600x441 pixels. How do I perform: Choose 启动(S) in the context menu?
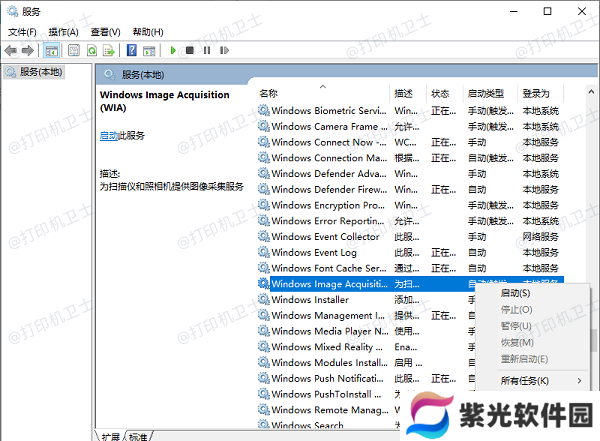(515, 293)
